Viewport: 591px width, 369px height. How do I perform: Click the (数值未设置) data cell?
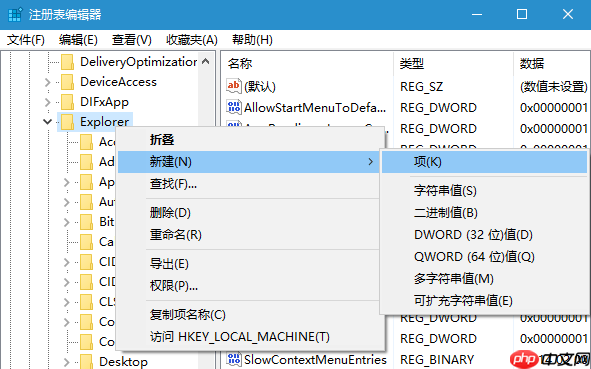[x=554, y=87]
